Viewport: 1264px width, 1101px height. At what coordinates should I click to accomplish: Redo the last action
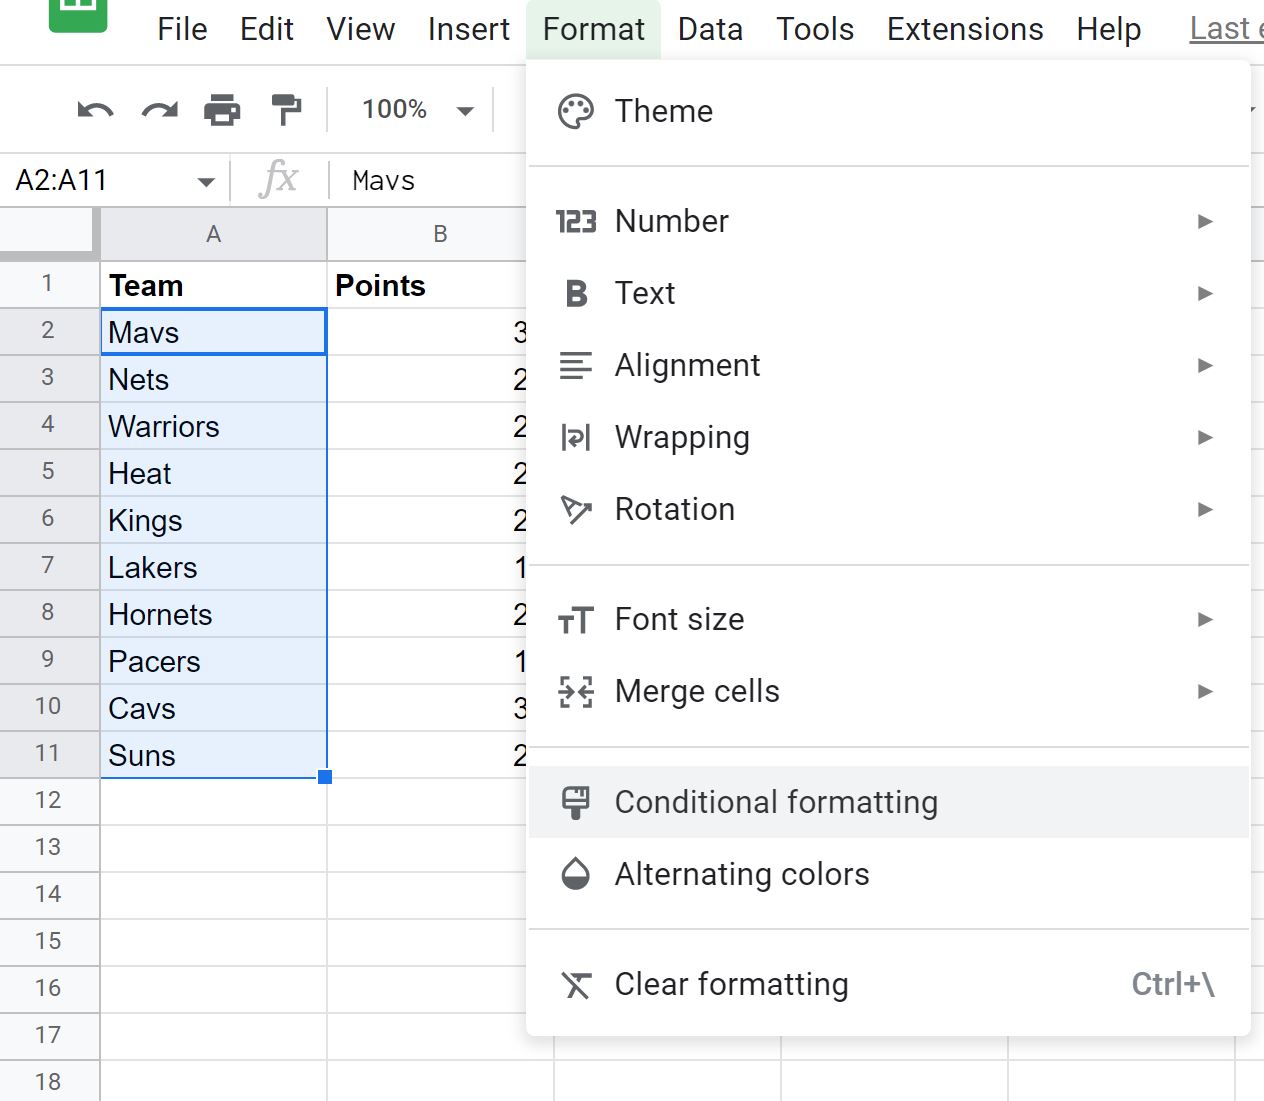coord(159,110)
